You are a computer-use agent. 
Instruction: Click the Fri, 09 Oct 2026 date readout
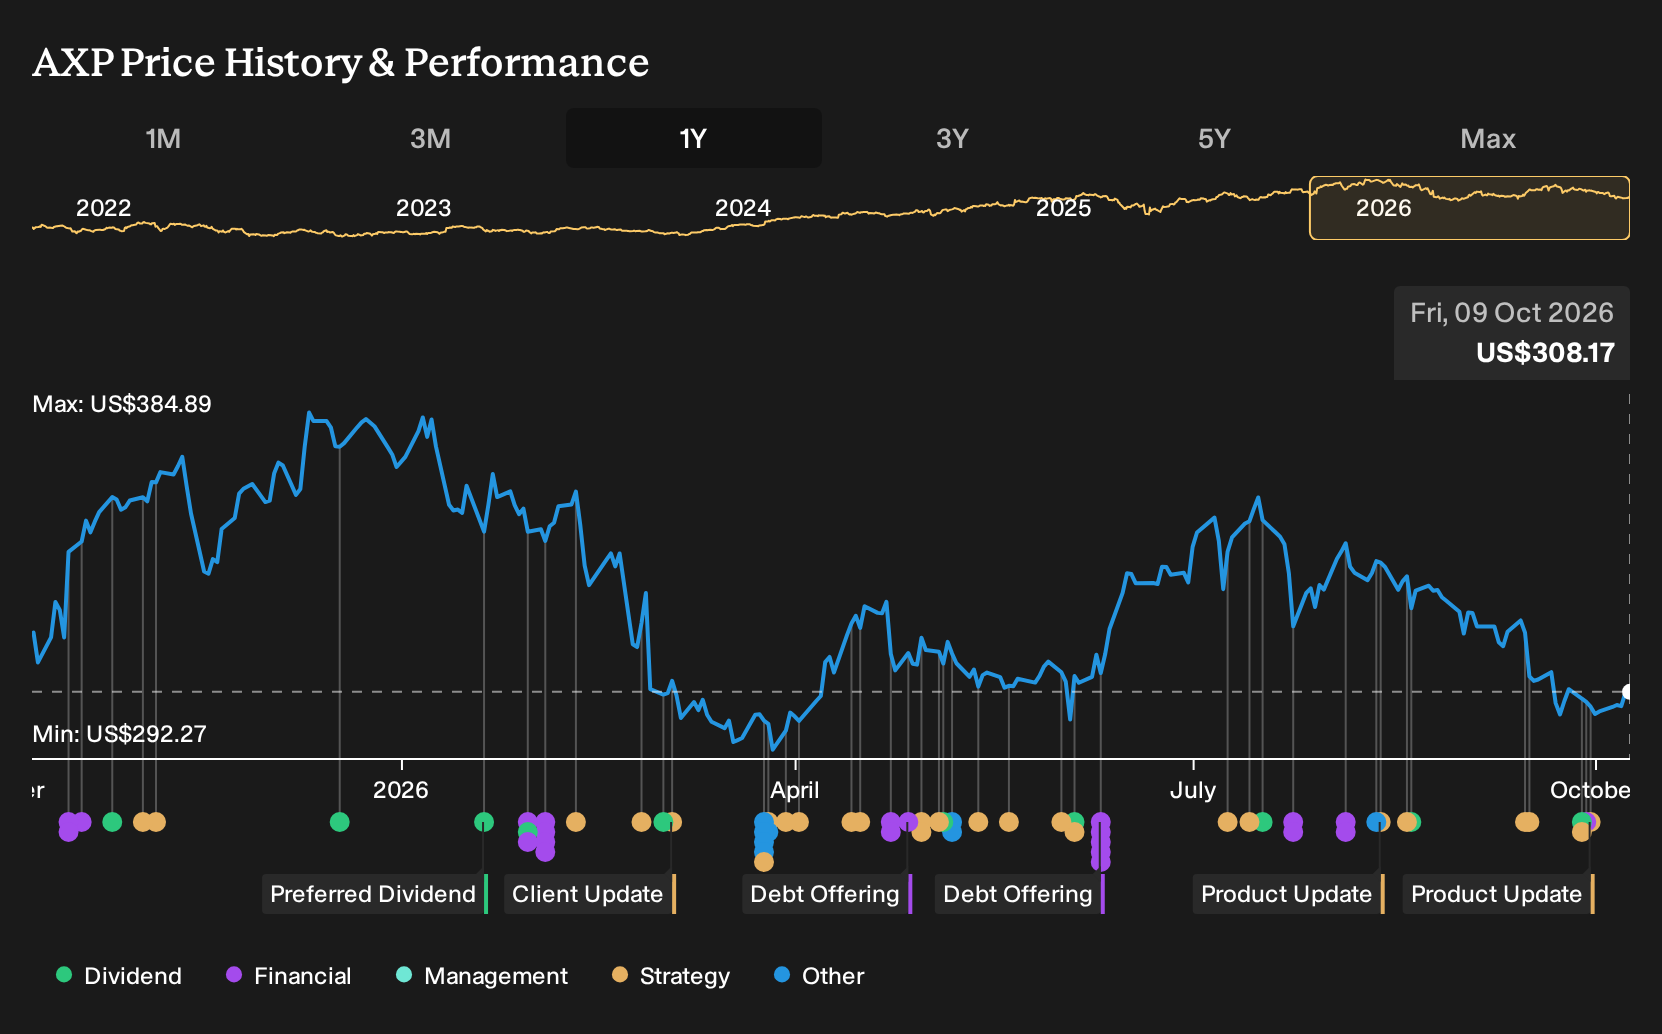(1512, 313)
